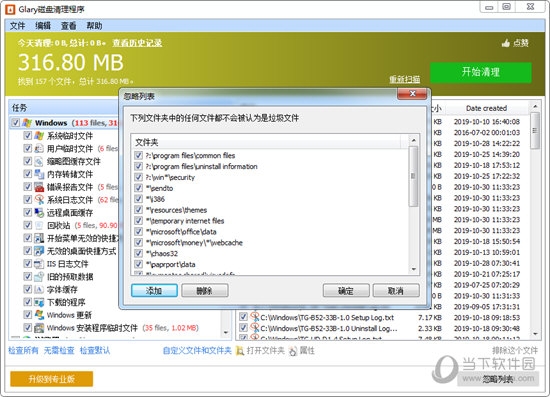Image resolution: width=550 pixels, height=397 pixels.
Task: Click the 无效的桌面快捷方式 icon
Action: pos(39,251)
